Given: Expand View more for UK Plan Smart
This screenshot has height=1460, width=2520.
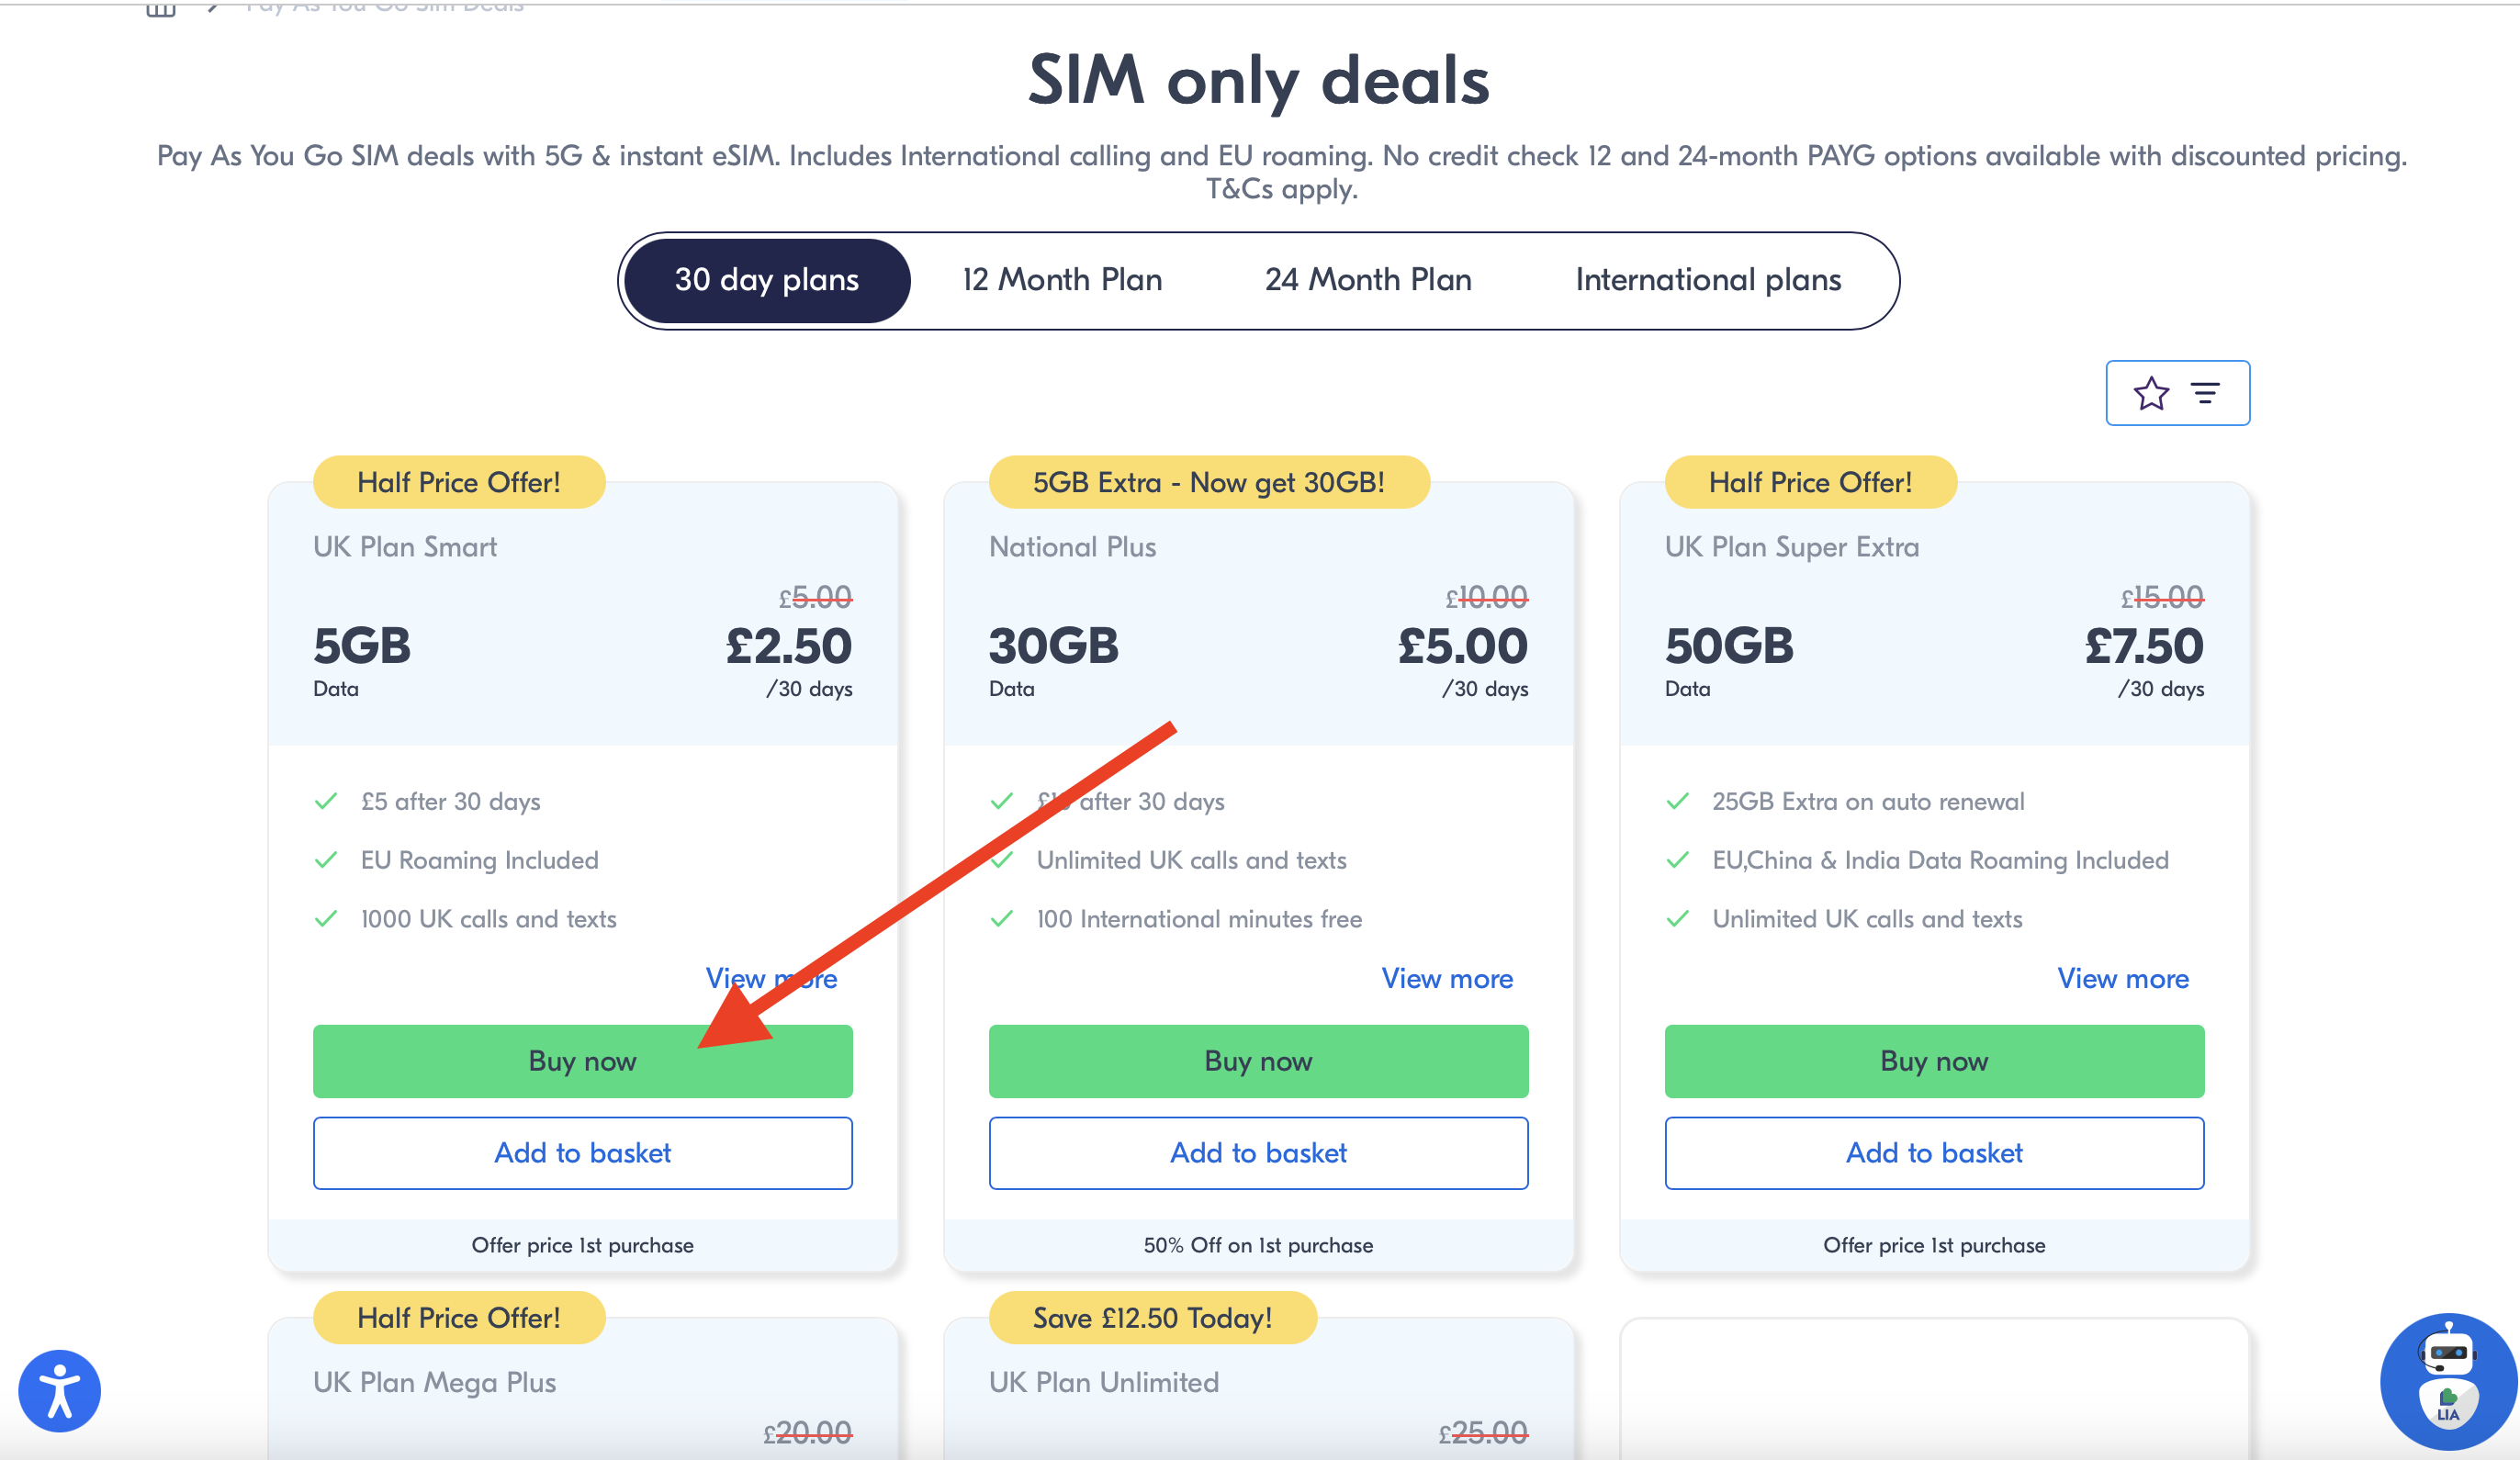Looking at the screenshot, I should 771,978.
